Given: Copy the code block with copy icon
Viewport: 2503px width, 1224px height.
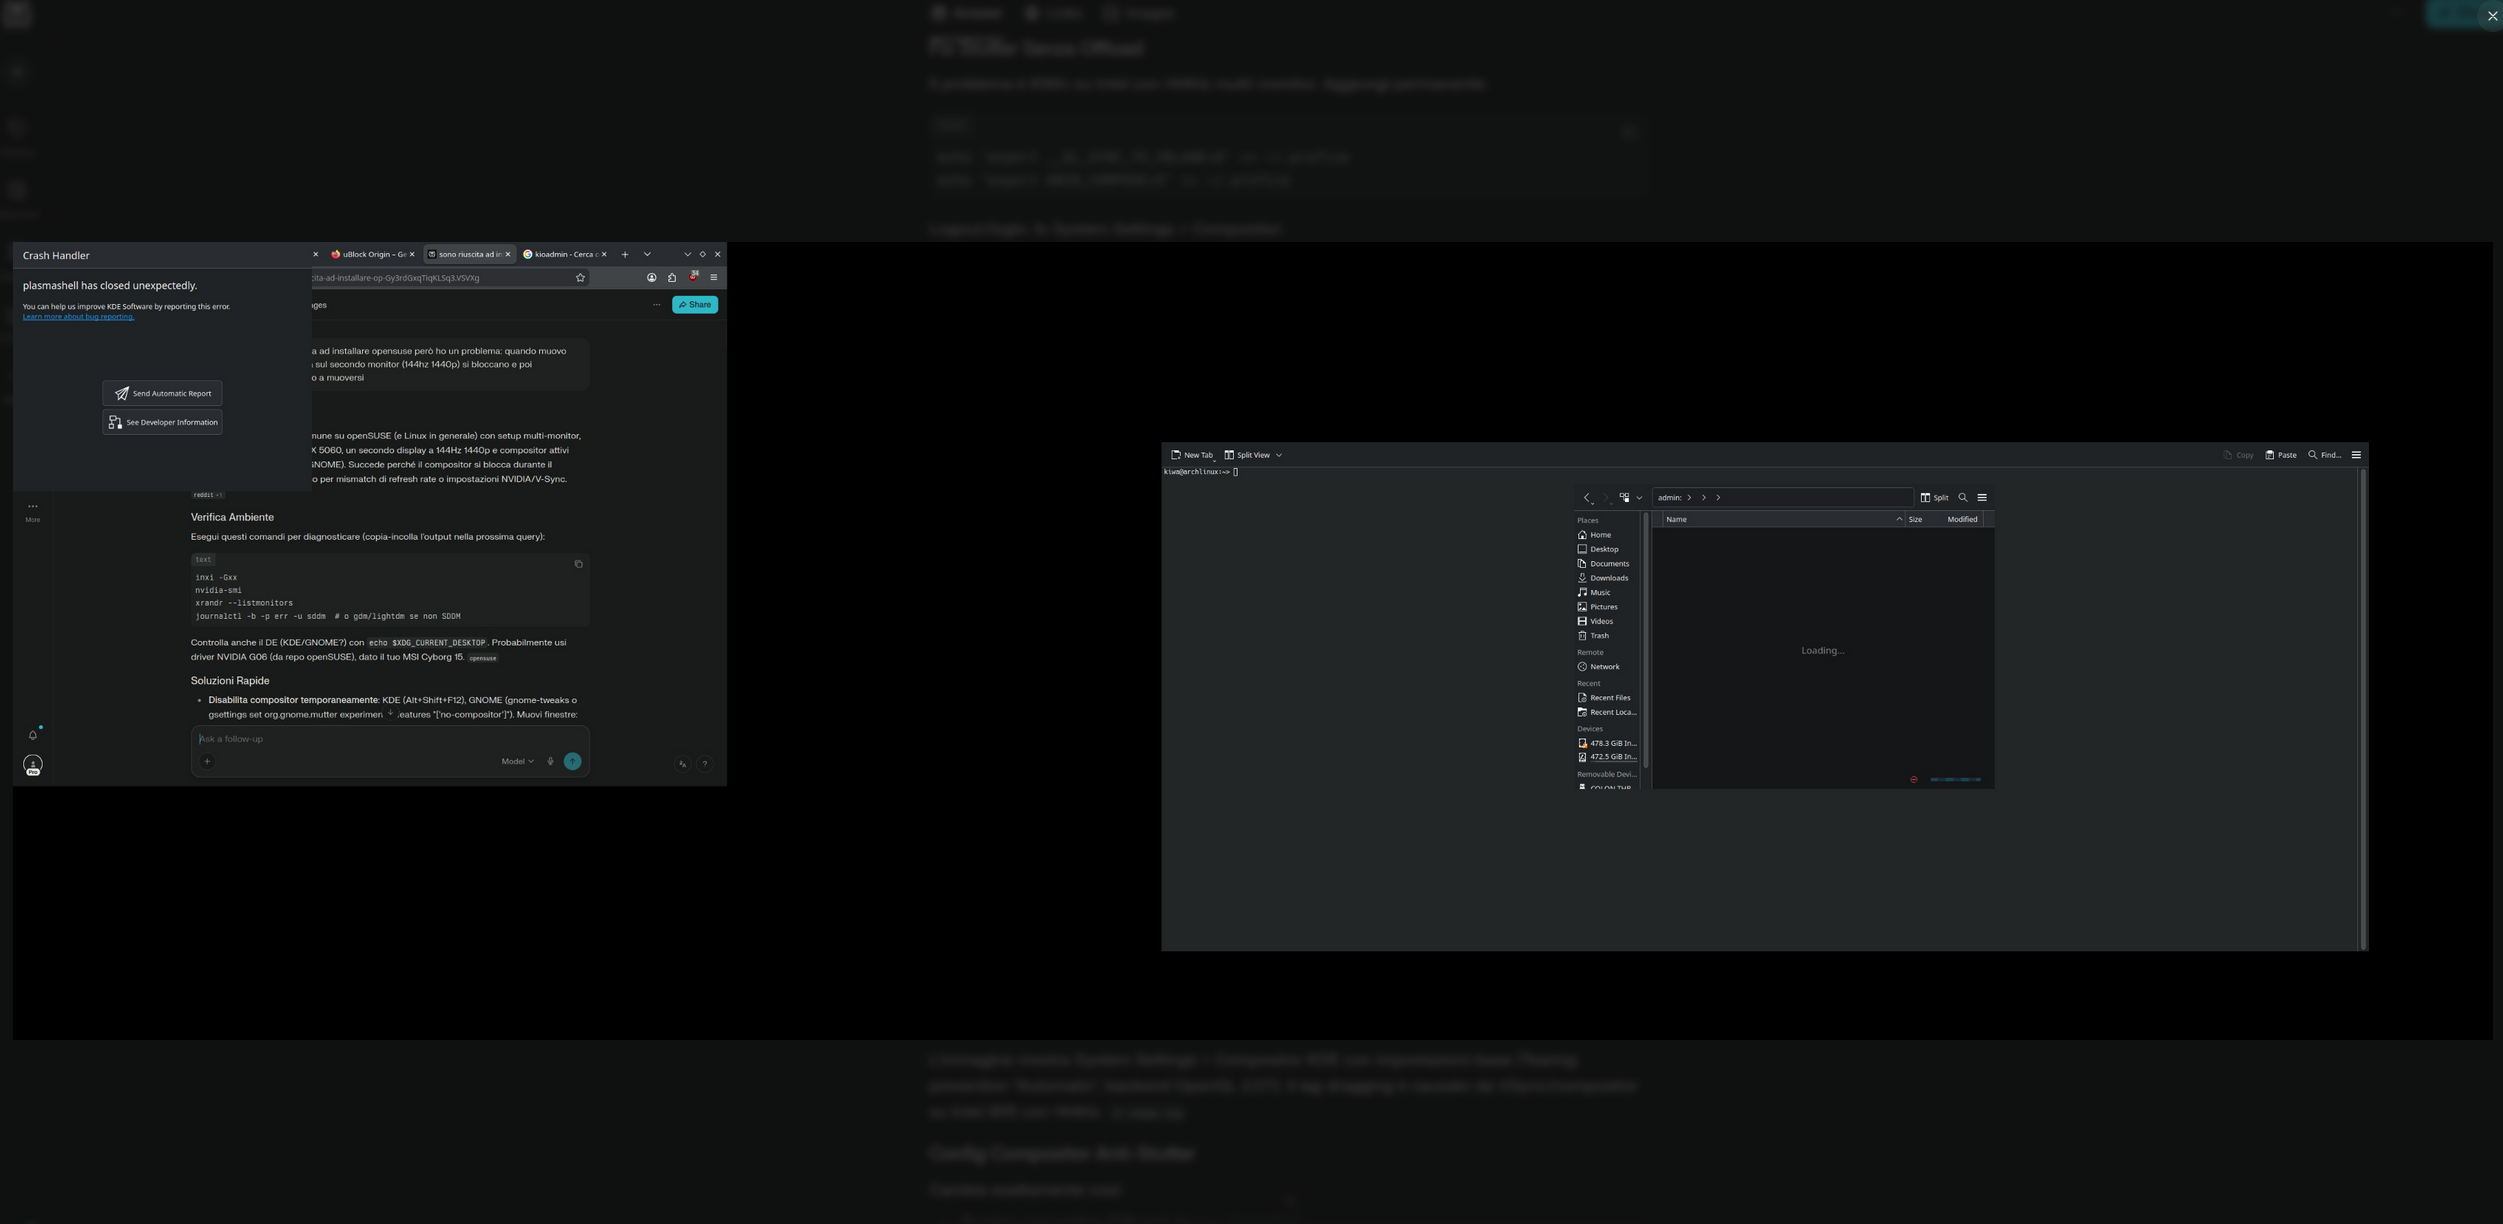Looking at the screenshot, I should (x=578, y=564).
